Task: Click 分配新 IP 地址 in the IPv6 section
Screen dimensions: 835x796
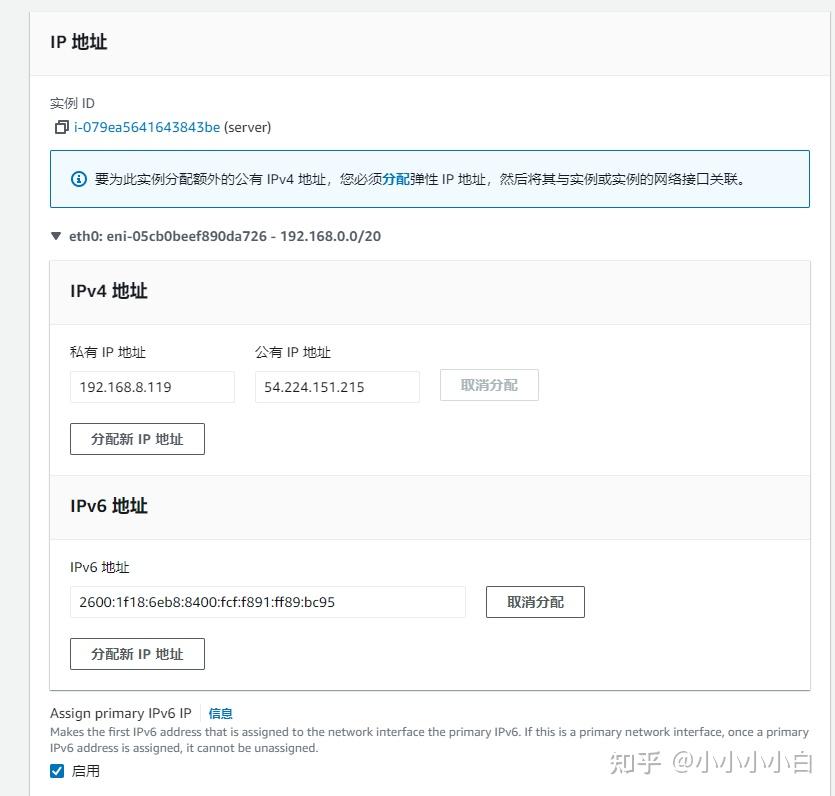Action: point(137,653)
